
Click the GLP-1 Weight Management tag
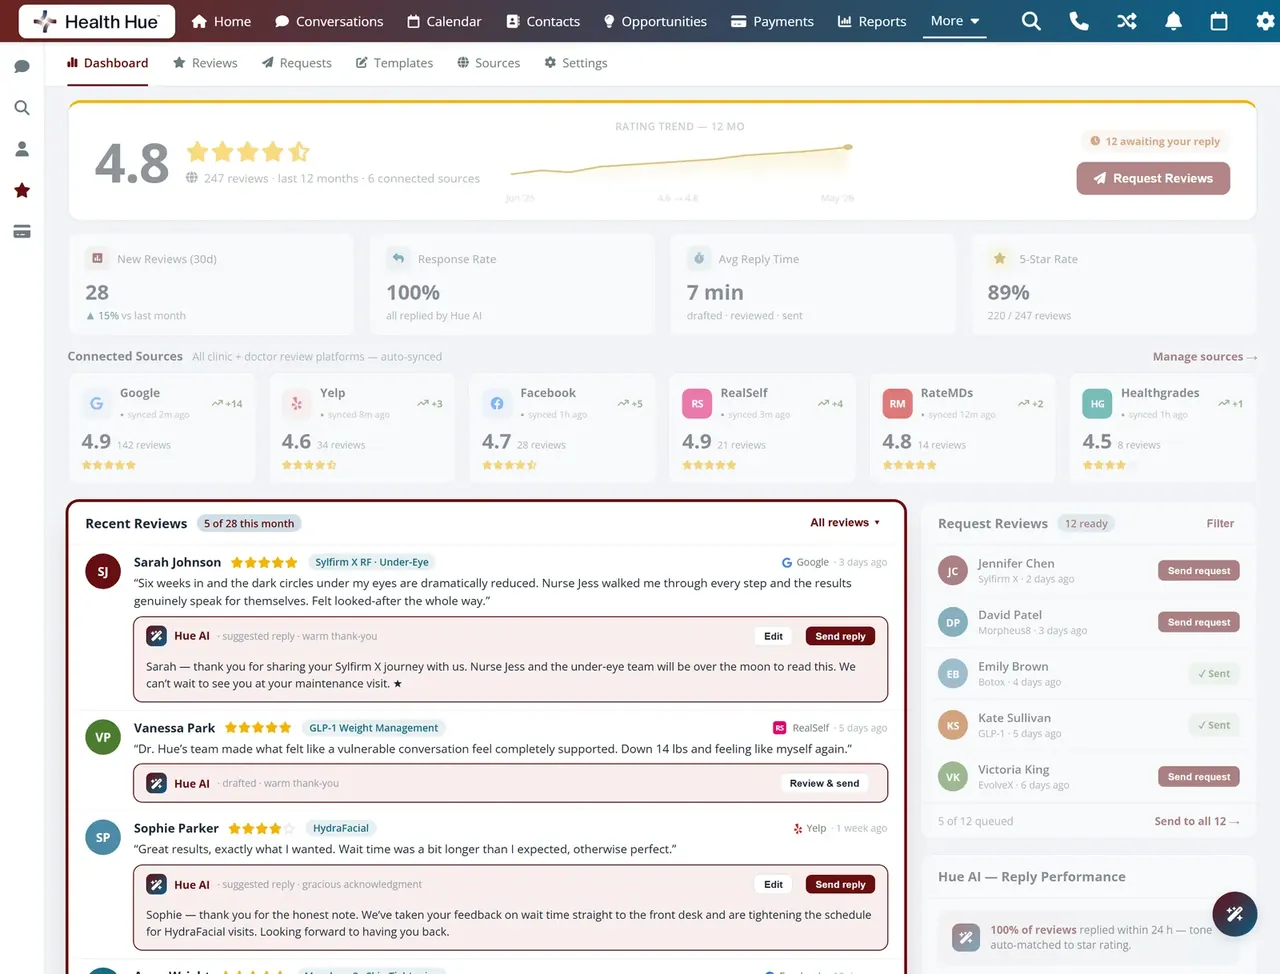pyautogui.click(x=373, y=728)
